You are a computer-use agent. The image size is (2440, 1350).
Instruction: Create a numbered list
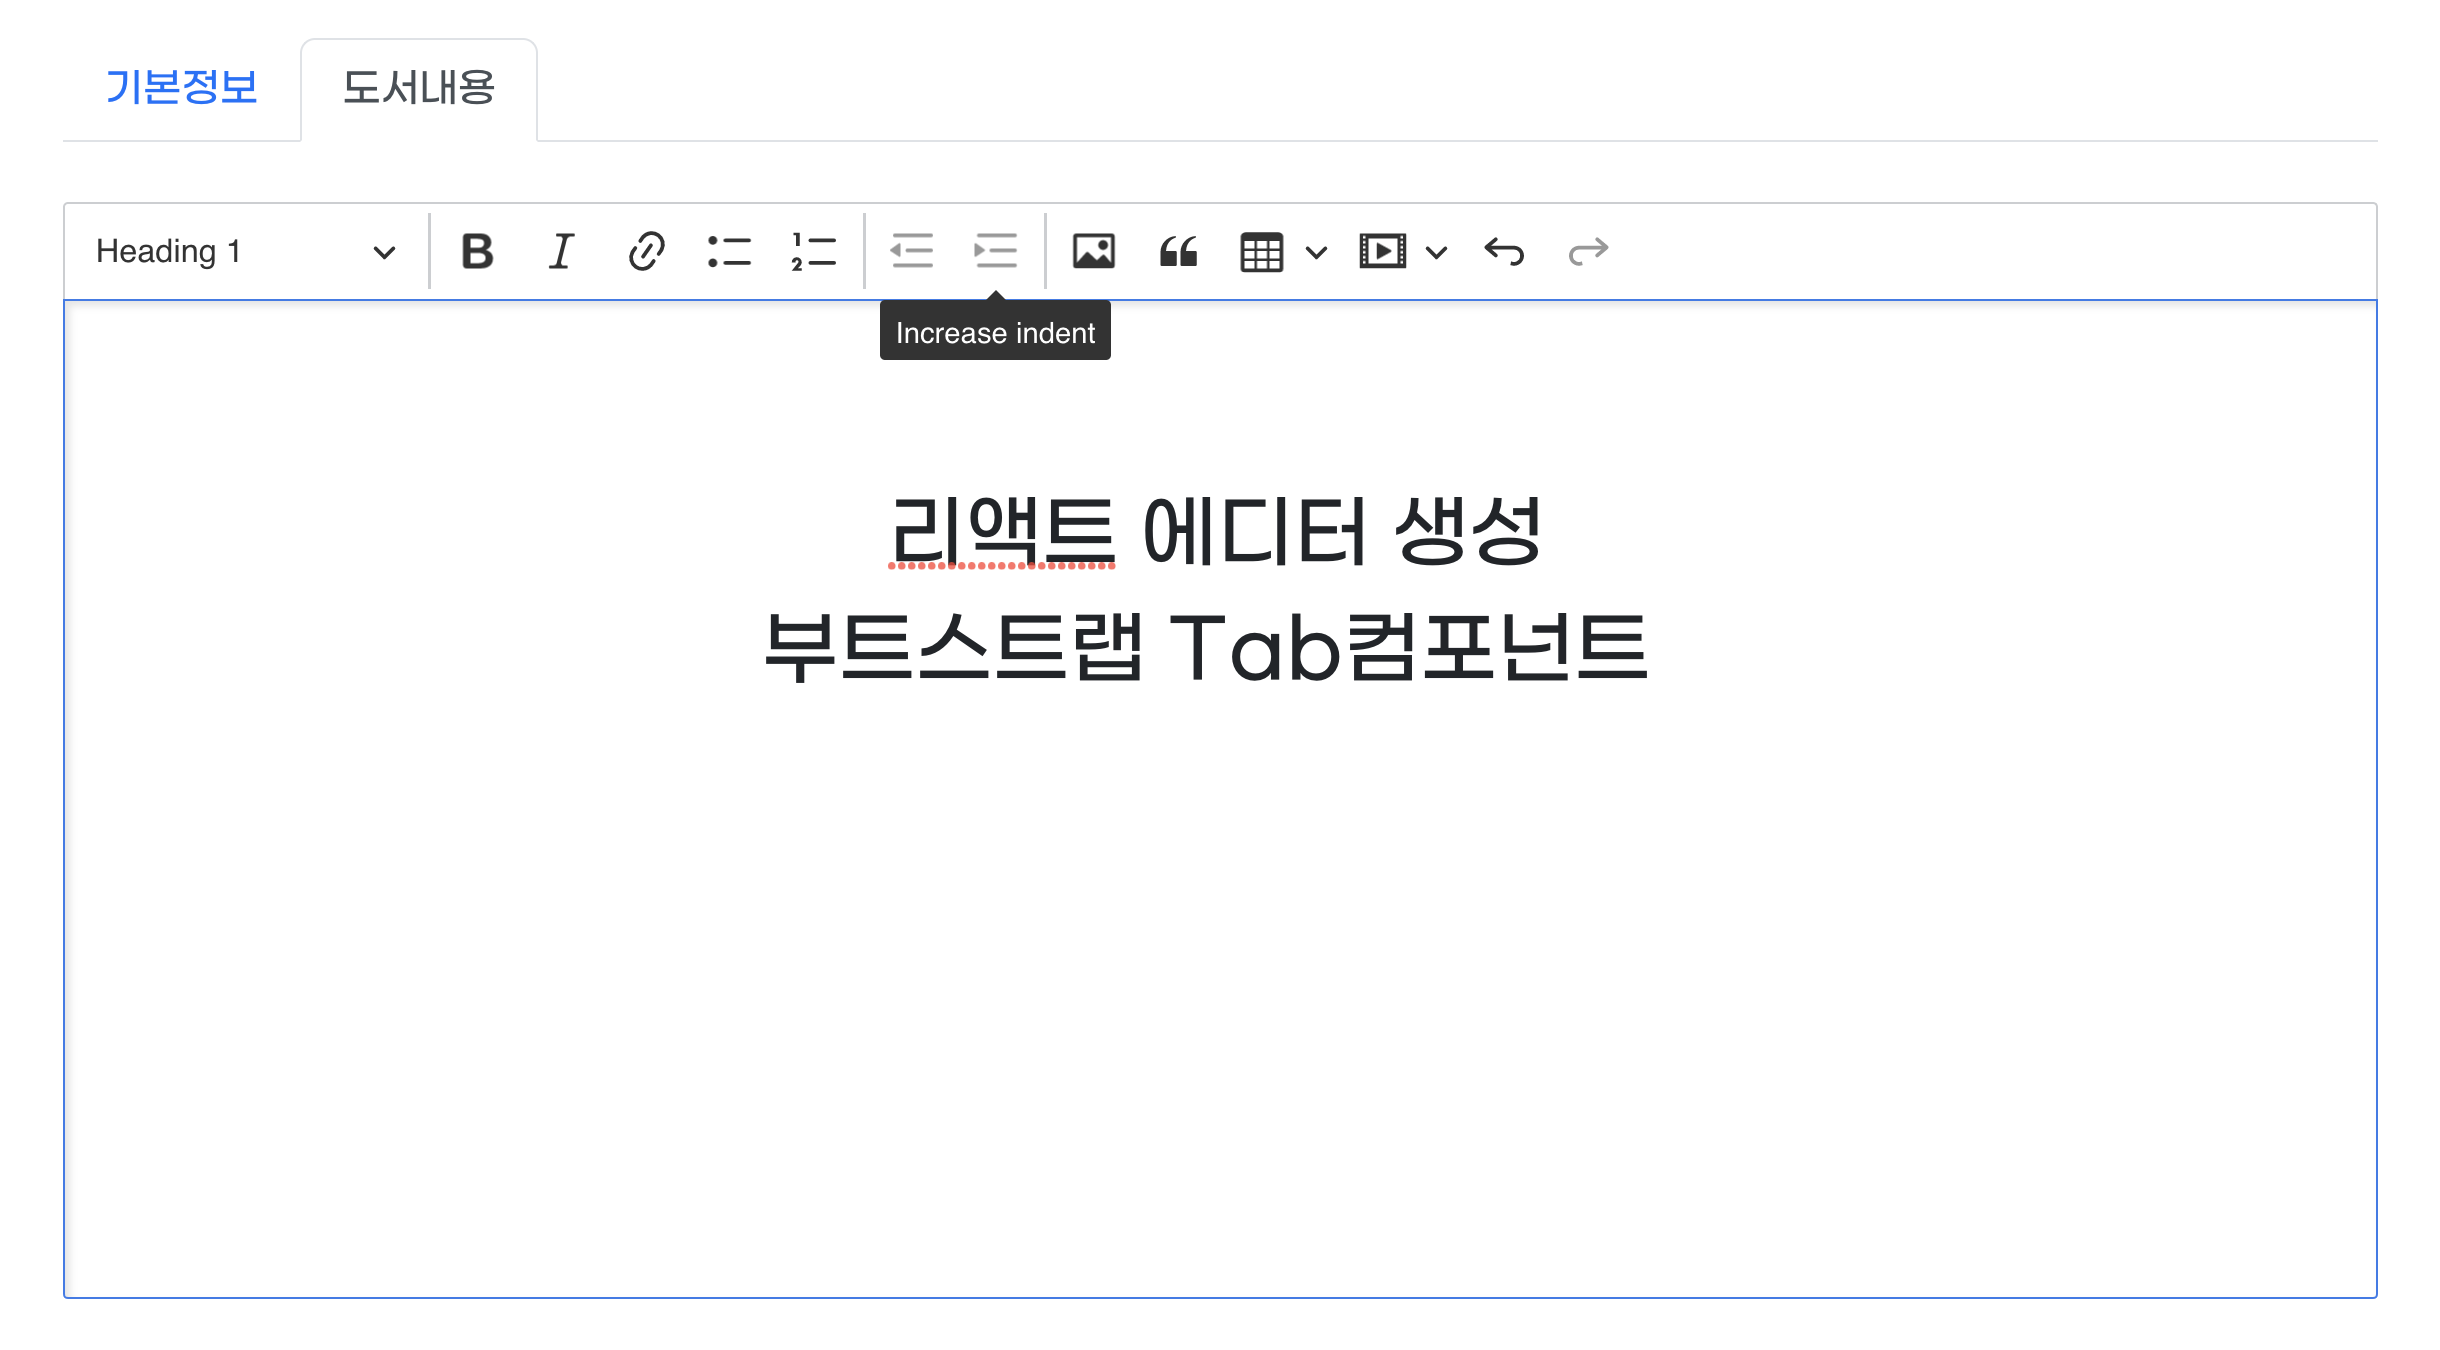[x=813, y=251]
